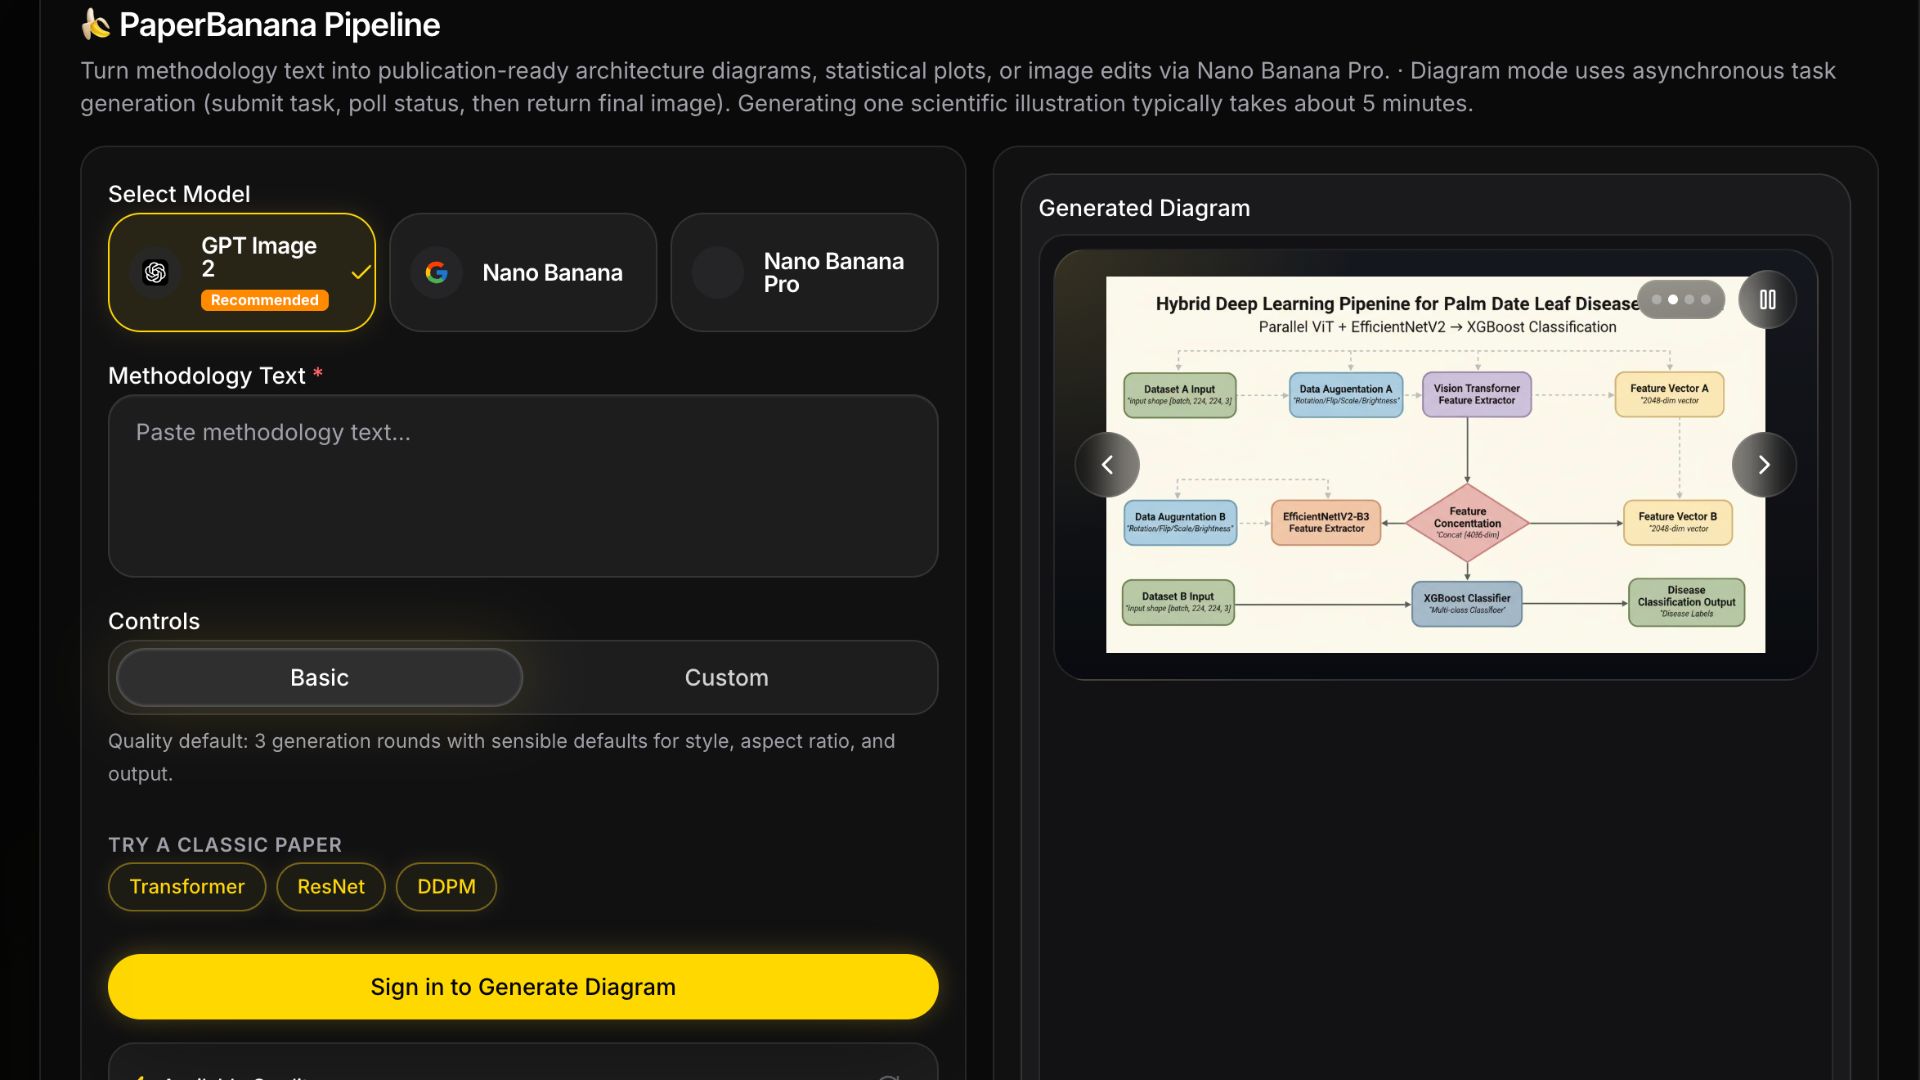The height and width of the screenshot is (1080, 1920).
Task: Click the Feature Vector B diagram node
Action: [x=1678, y=522]
